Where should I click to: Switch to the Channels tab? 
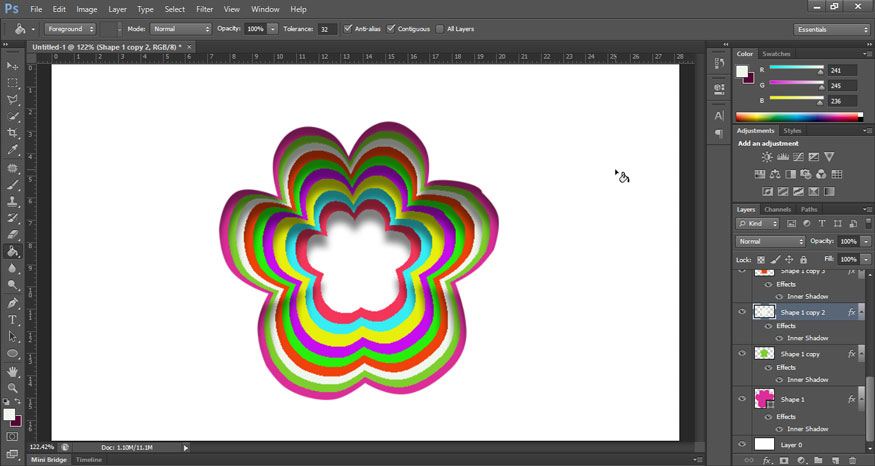(777, 209)
